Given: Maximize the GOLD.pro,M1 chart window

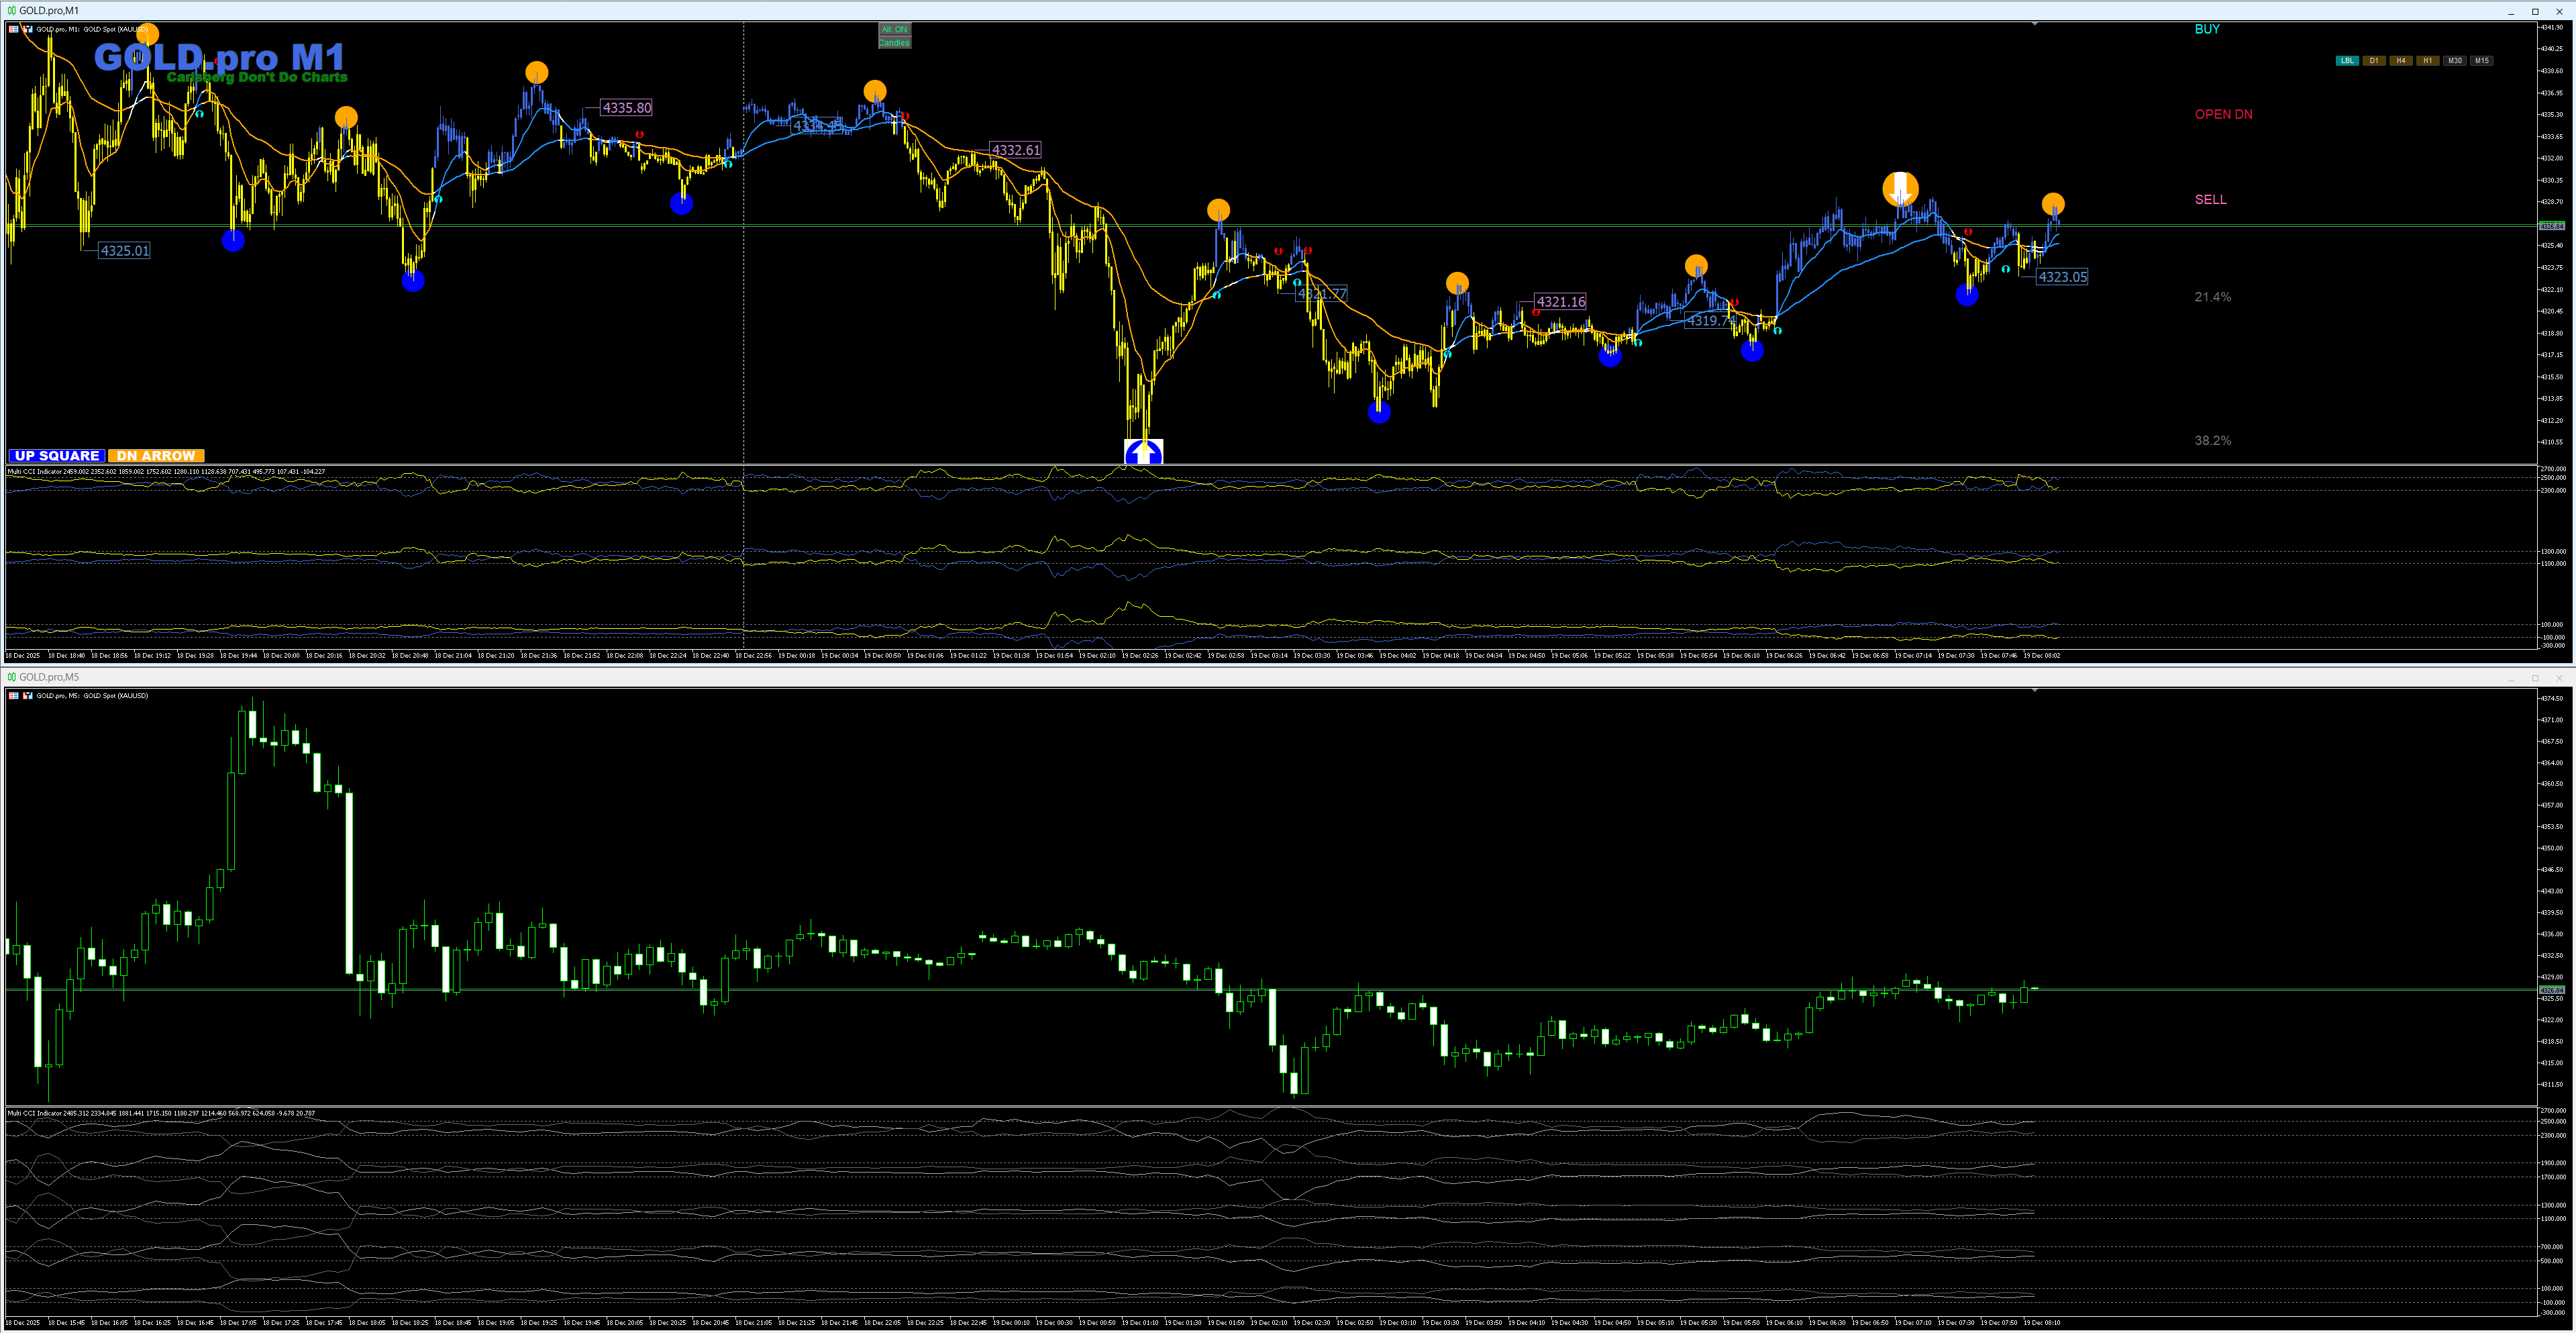Looking at the screenshot, I should click(x=2535, y=11).
